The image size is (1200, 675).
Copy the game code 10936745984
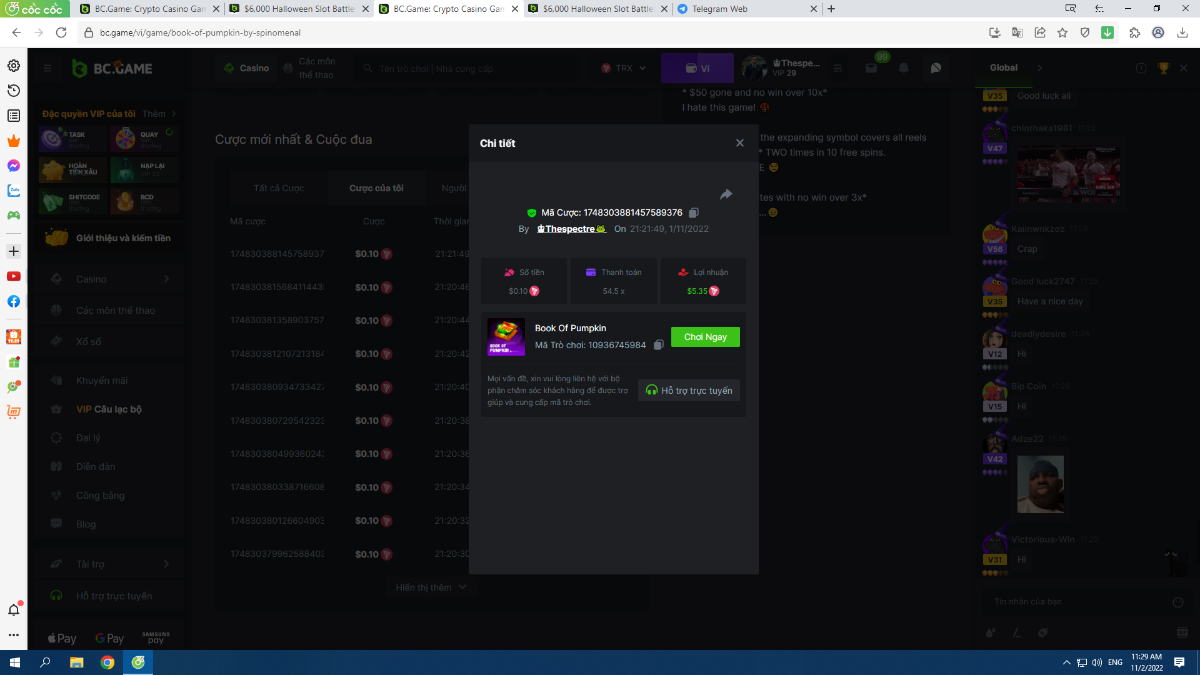(x=658, y=345)
